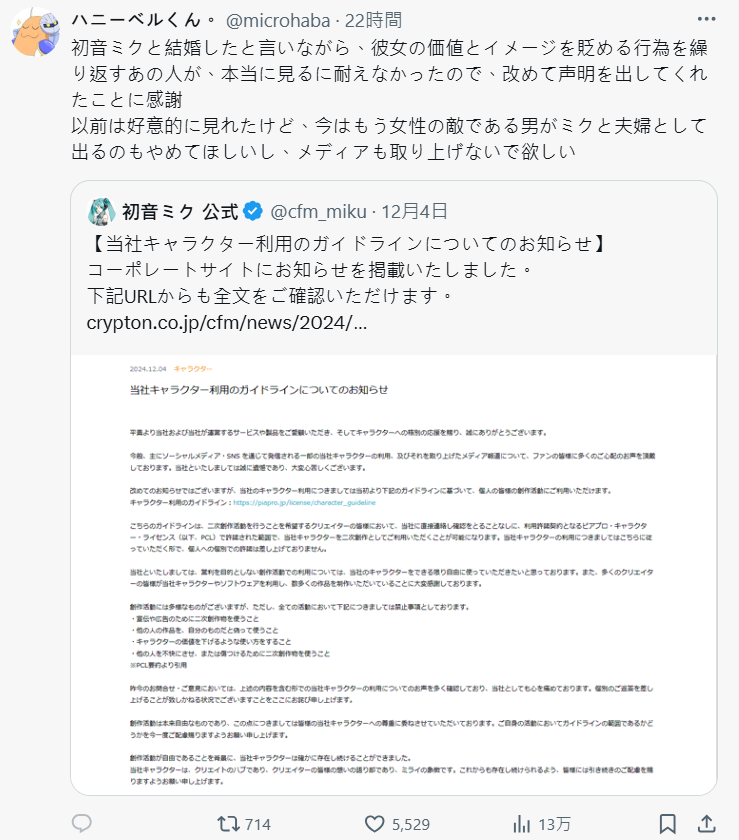Open @cfm_miku handle link
Screen dimensions: 739x840
pyautogui.click(x=318, y=212)
